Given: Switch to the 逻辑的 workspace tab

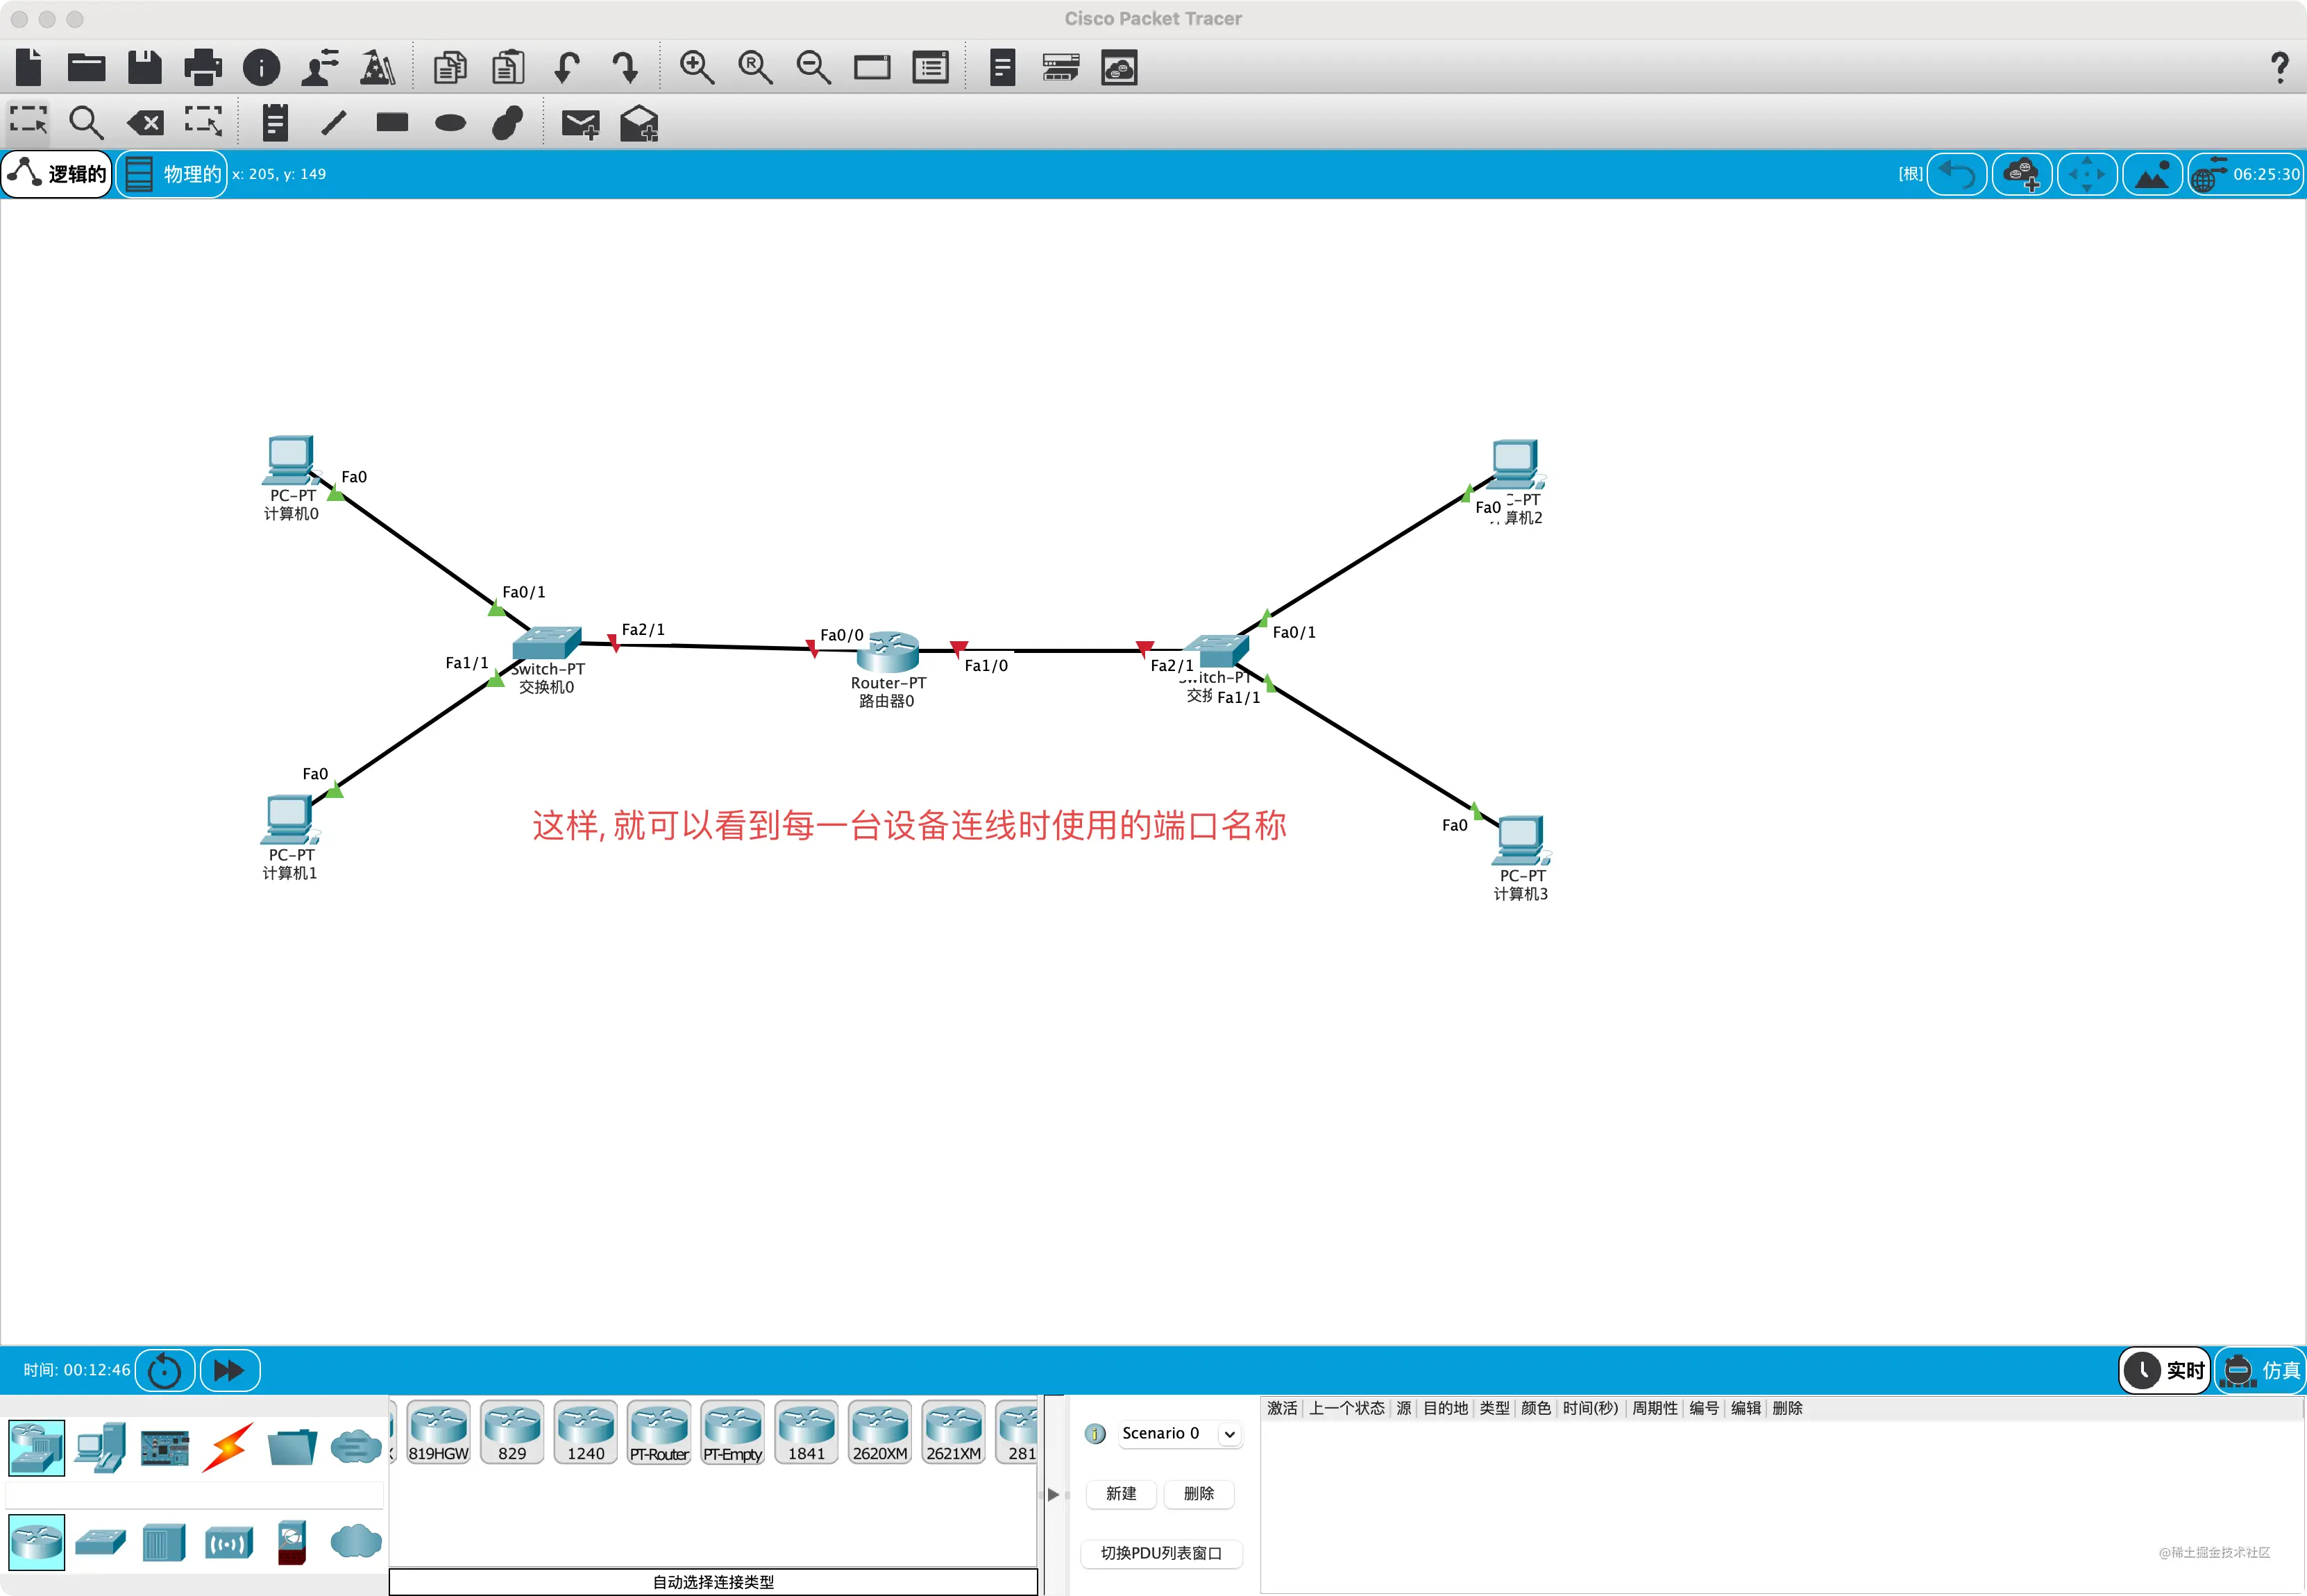Looking at the screenshot, I should [57, 174].
